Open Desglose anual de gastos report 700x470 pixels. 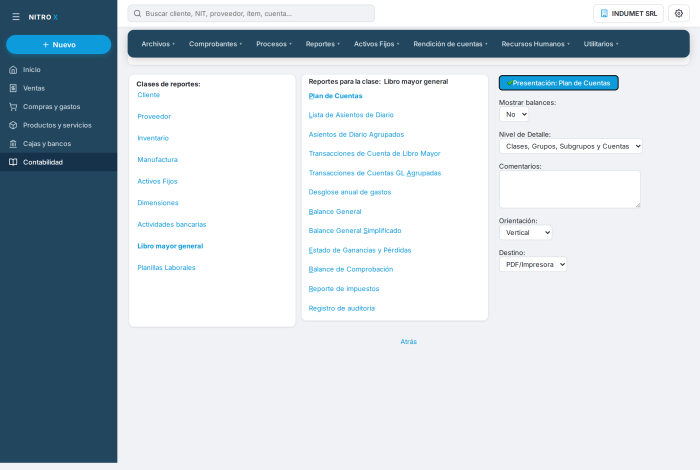(x=350, y=192)
